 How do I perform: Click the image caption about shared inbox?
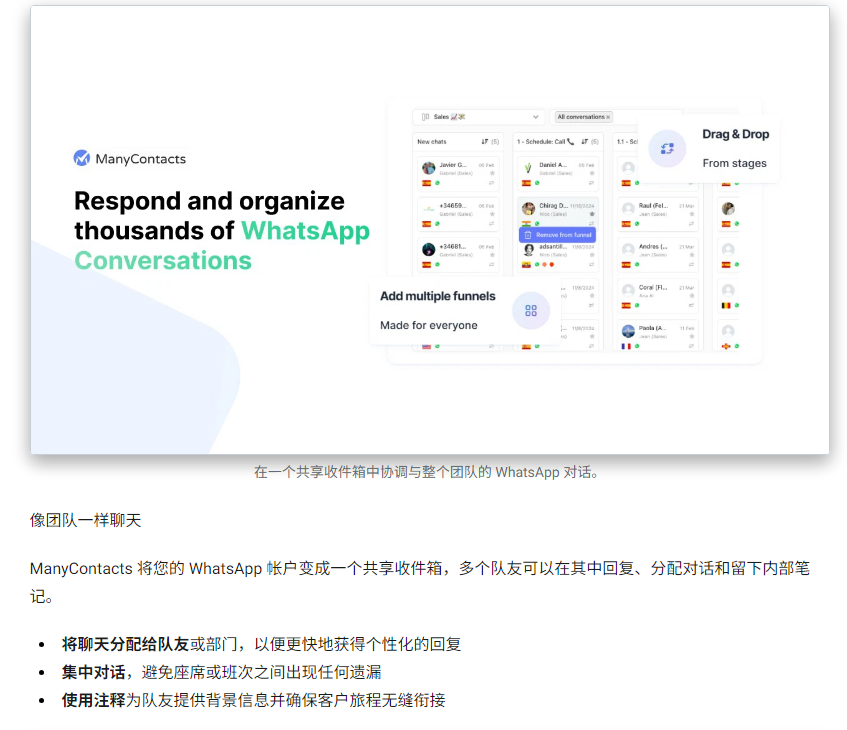[x=426, y=472]
